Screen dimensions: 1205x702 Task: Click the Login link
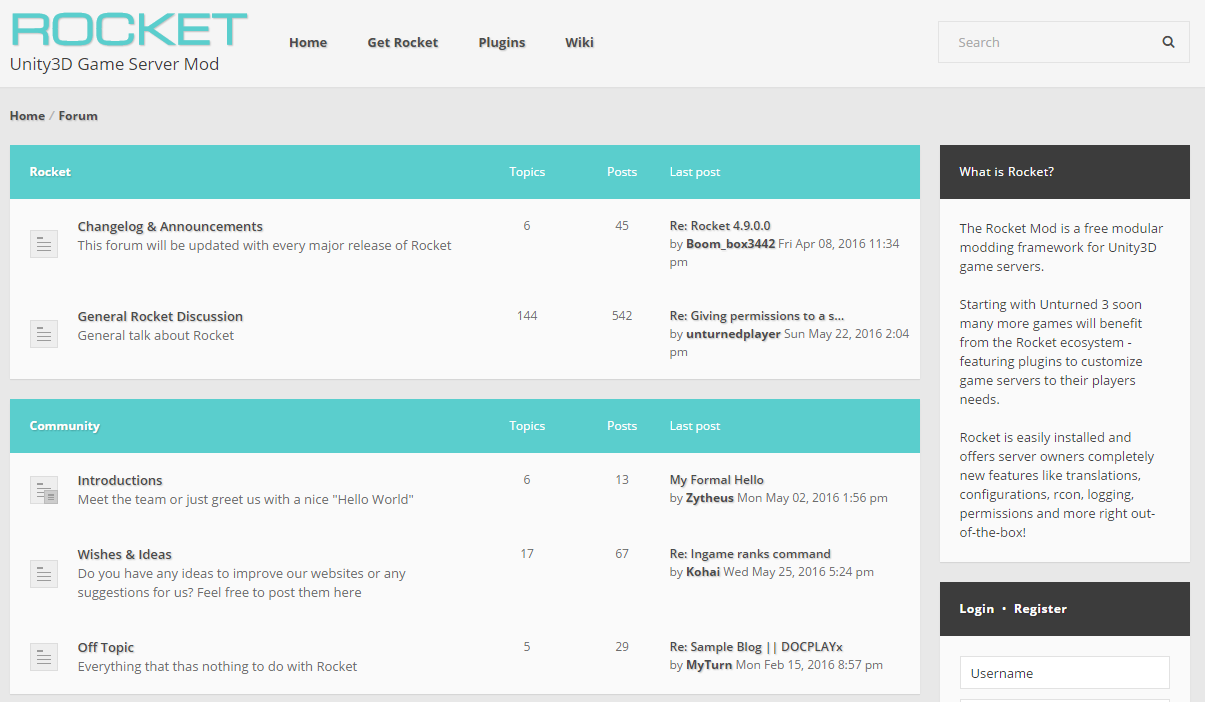coord(977,609)
